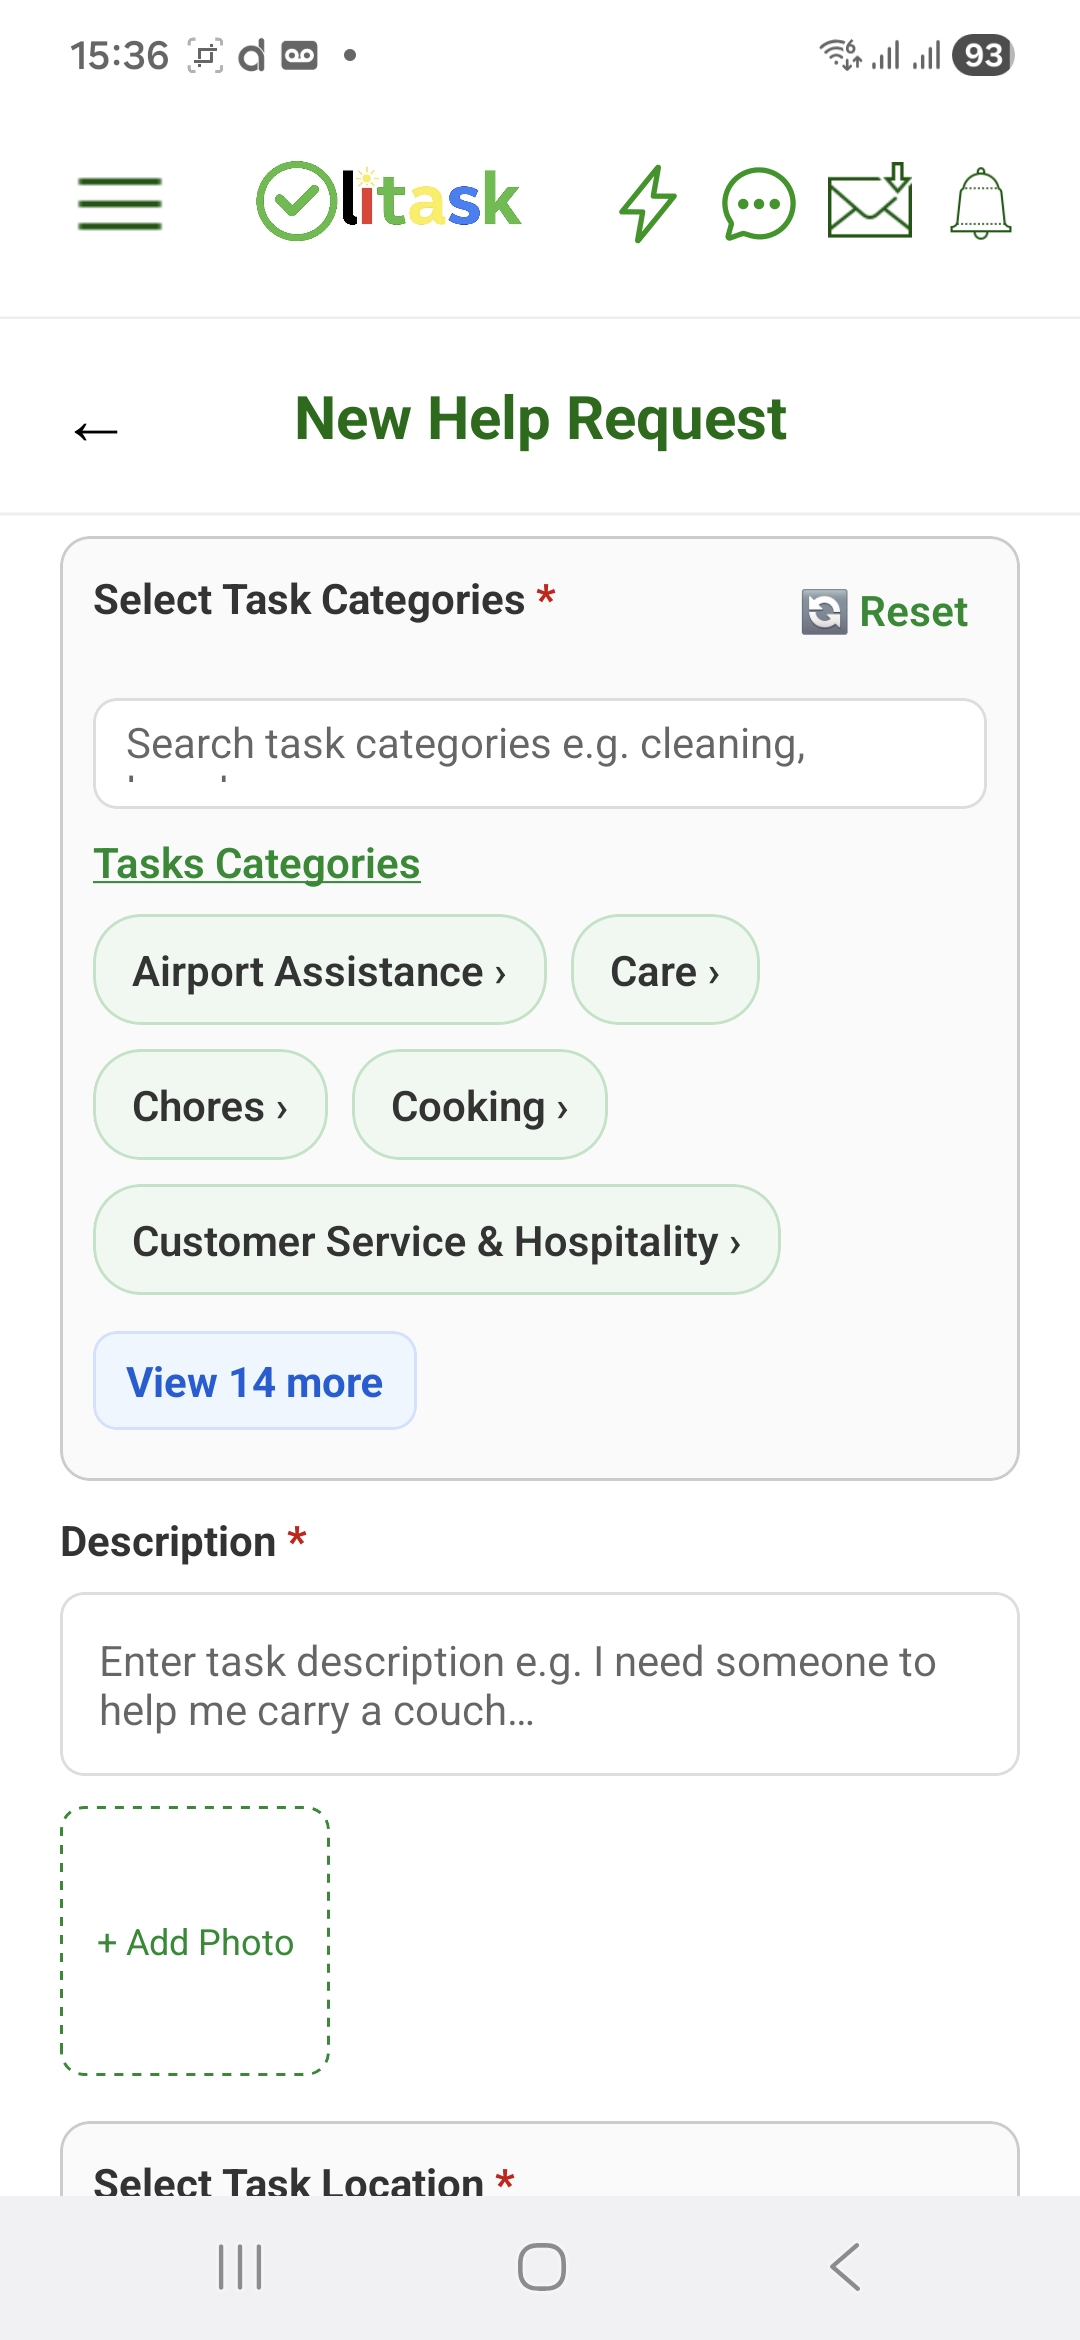Click into the task description box
This screenshot has height=2340, width=1080.
pos(540,1684)
